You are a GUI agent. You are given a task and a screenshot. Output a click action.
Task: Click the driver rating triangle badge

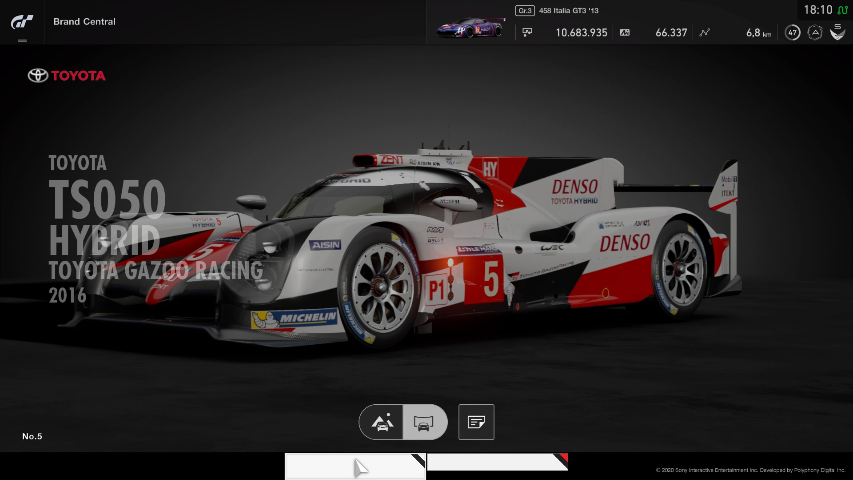pyautogui.click(x=815, y=32)
